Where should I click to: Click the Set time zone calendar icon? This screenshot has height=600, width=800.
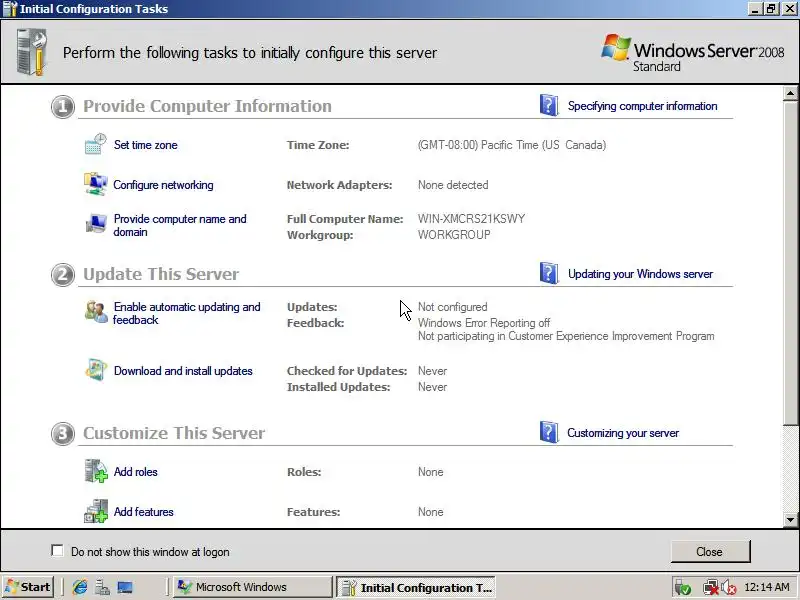point(95,144)
